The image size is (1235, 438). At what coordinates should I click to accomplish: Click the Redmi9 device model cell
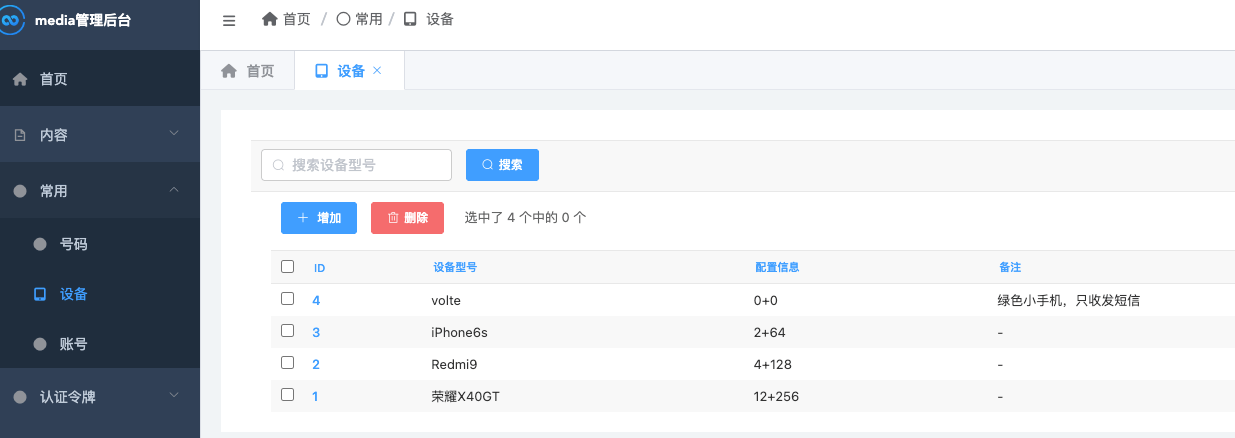[x=454, y=364]
